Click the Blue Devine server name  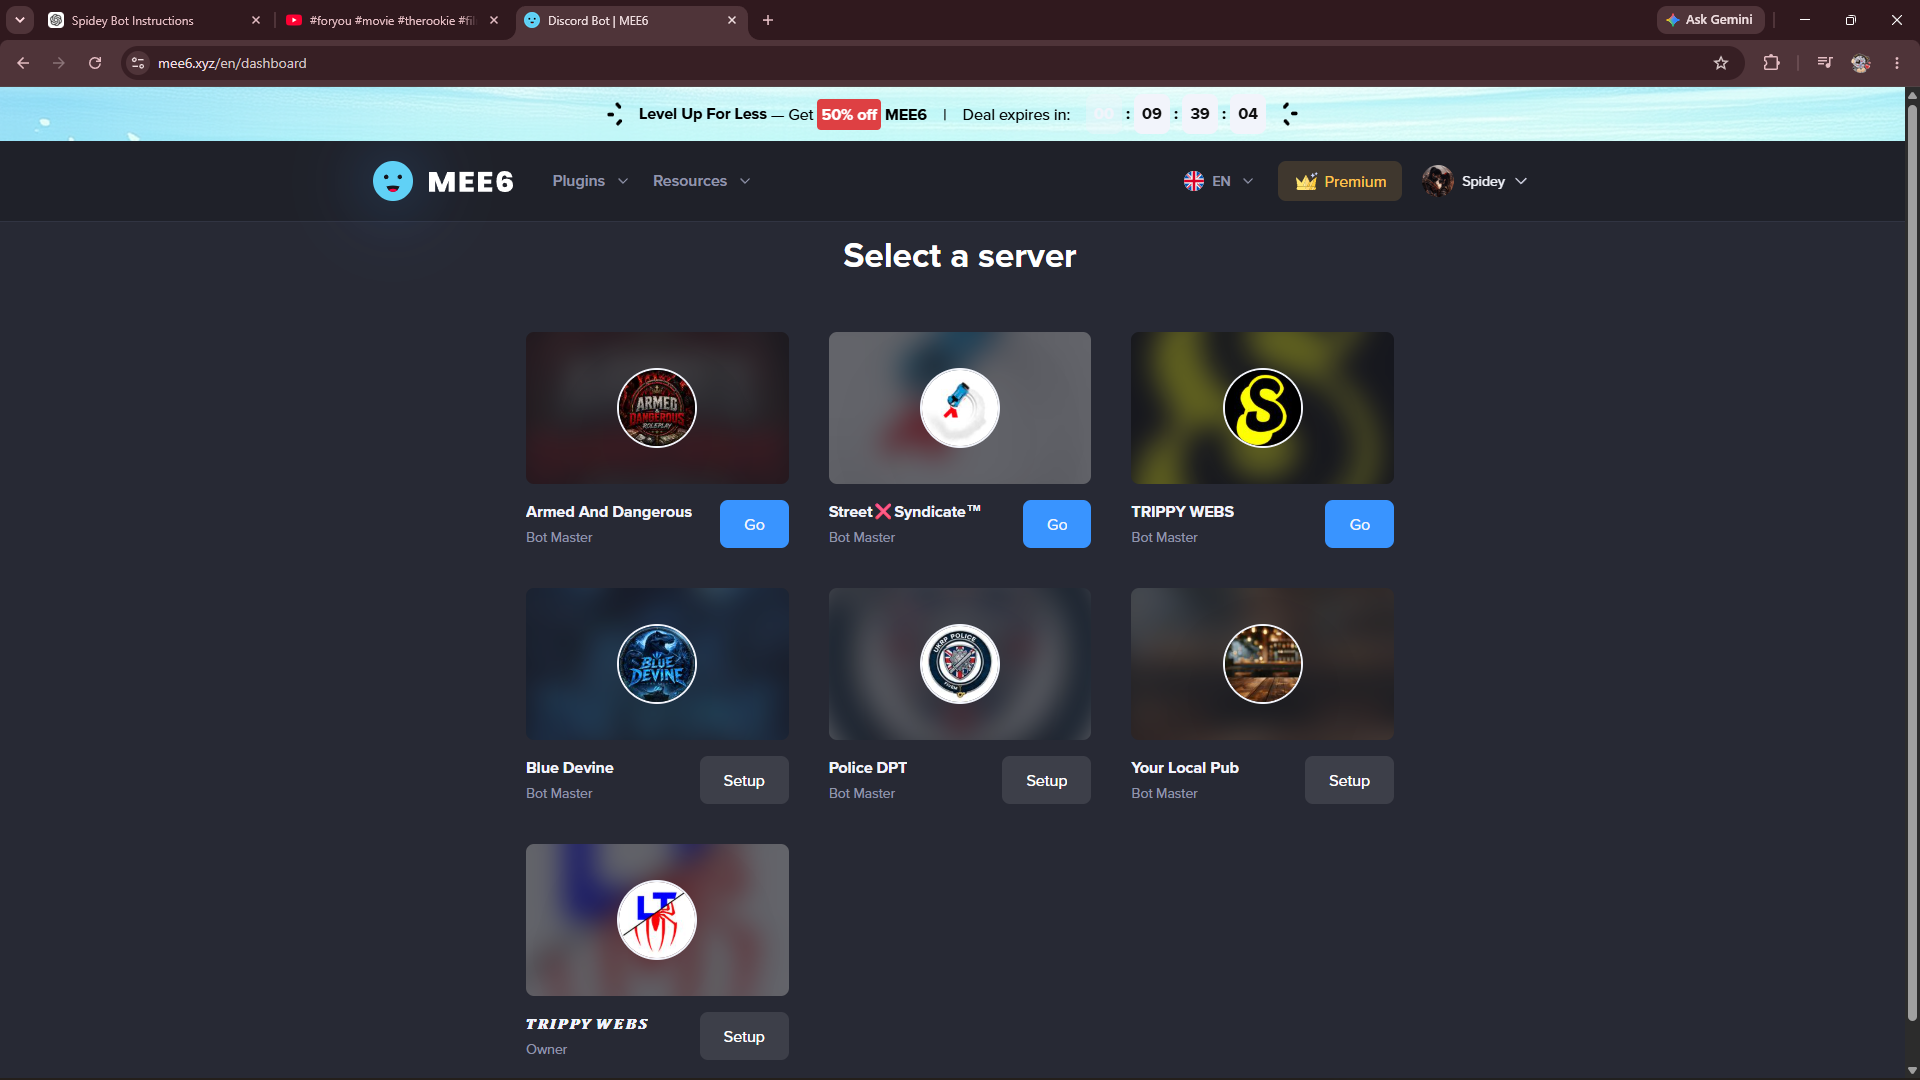point(570,767)
